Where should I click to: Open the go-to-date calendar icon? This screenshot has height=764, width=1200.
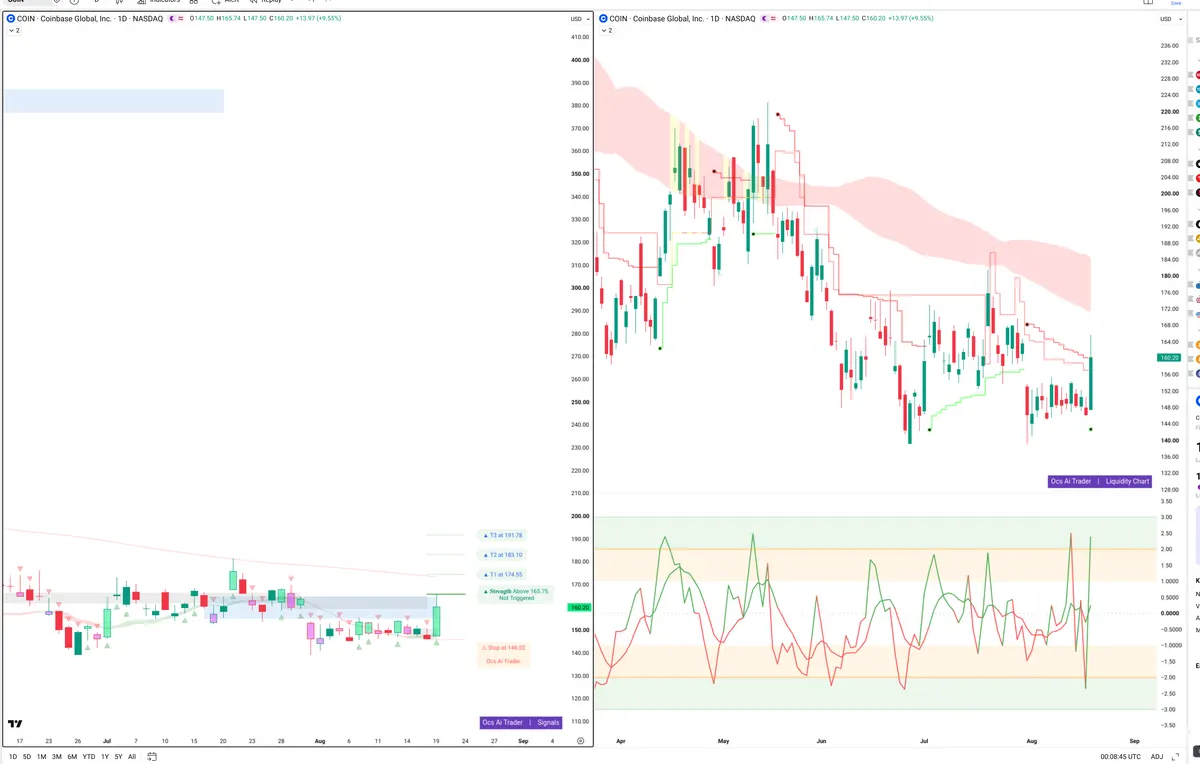(152, 757)
